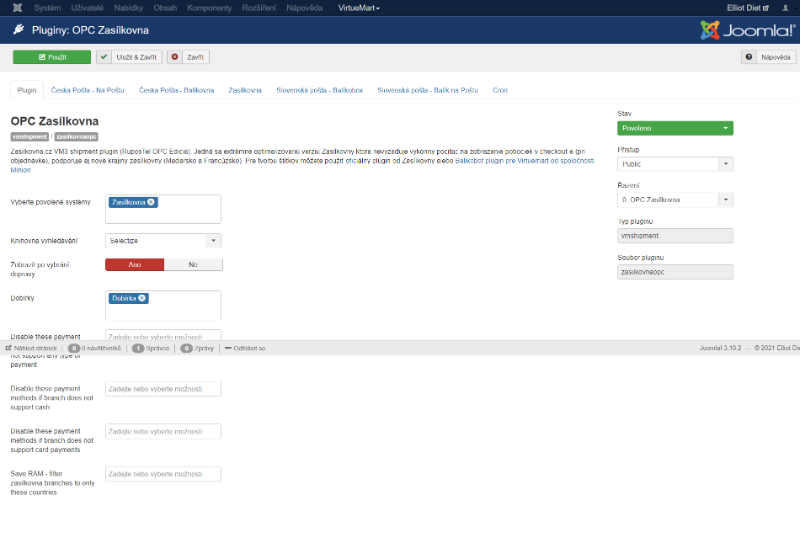Screen dimensions: 800x544
Task: Set Zobrazit po vybrání dopravy to Ne
Action: point(193,264)
